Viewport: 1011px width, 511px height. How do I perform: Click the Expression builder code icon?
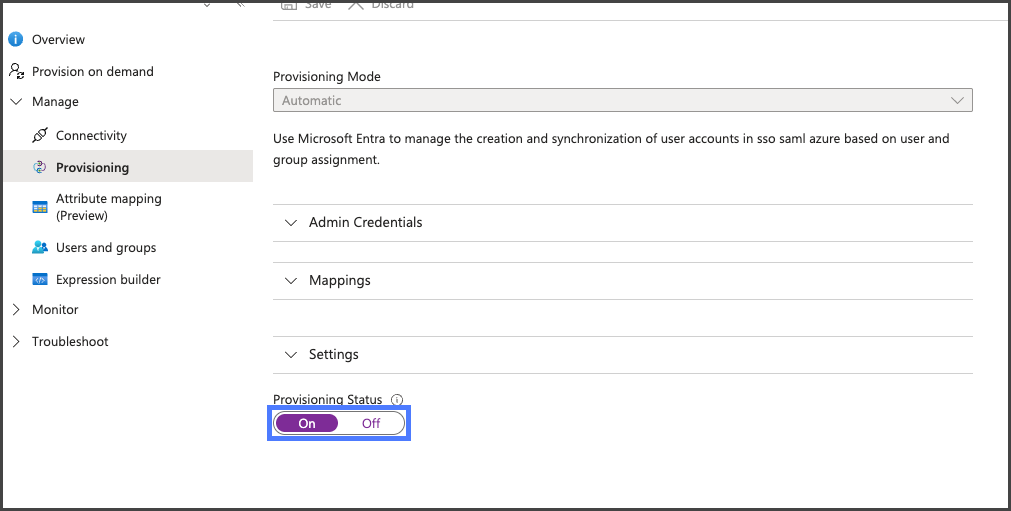pos(40,280)
